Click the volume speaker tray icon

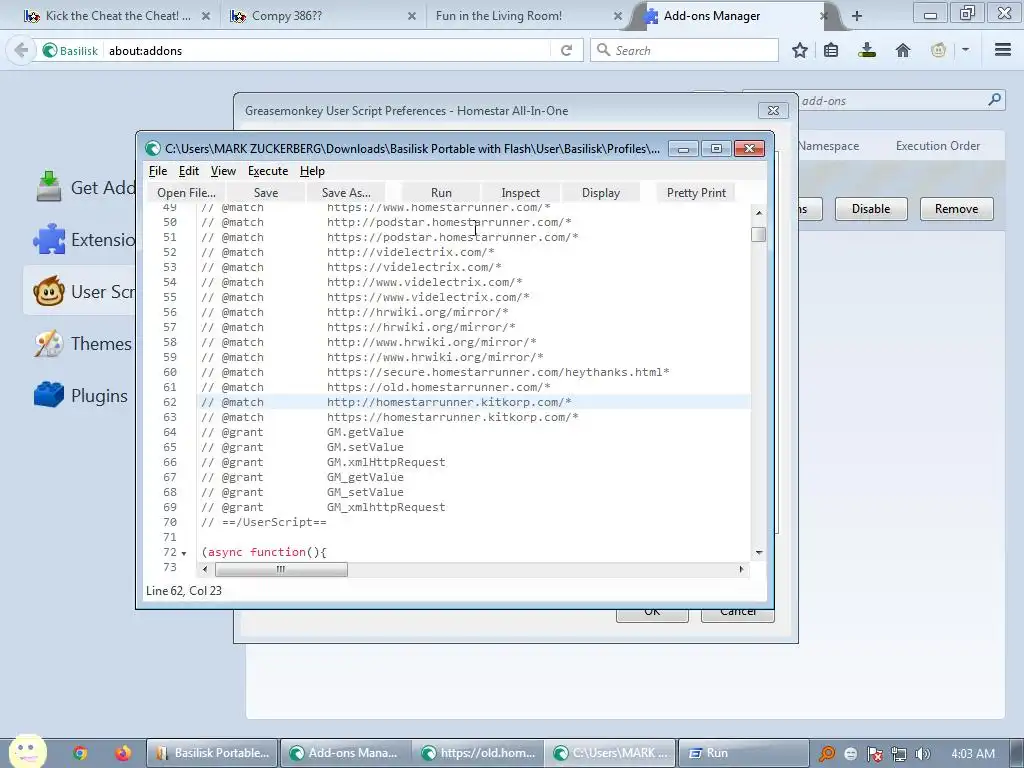[x=922, y=754]
